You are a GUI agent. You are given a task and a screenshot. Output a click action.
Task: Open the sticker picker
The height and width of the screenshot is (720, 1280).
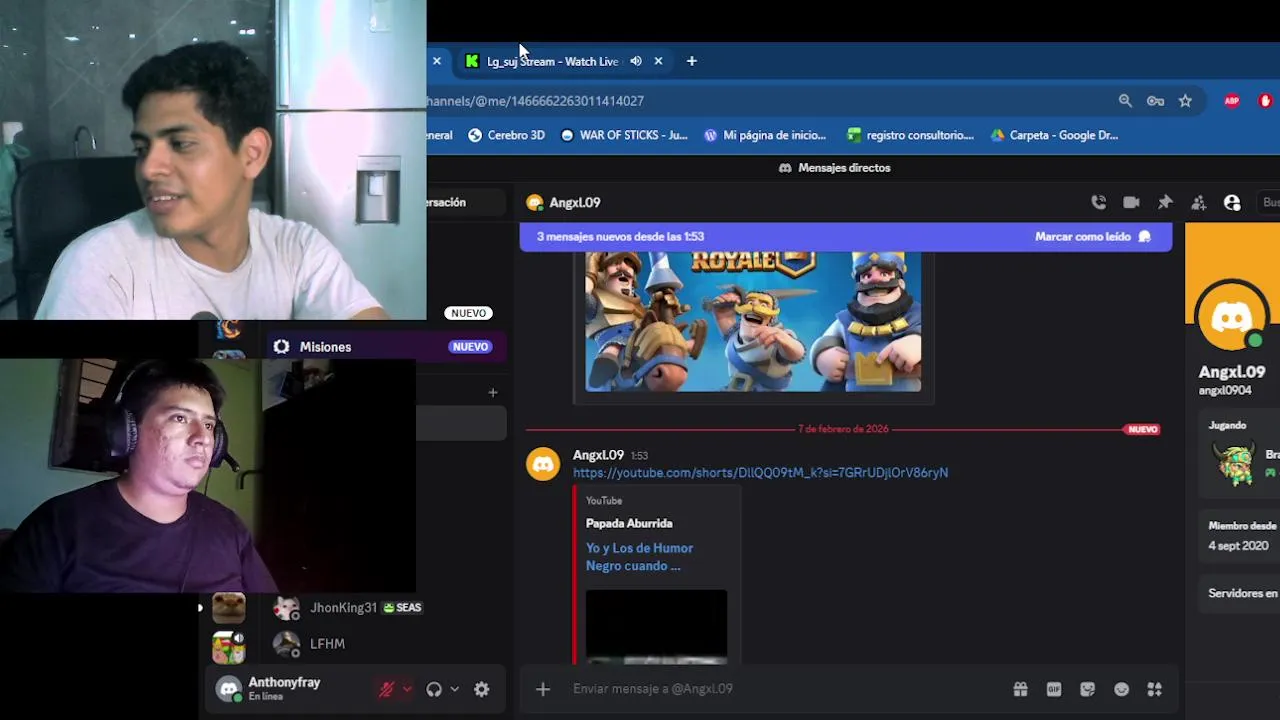coord(1087,689)
